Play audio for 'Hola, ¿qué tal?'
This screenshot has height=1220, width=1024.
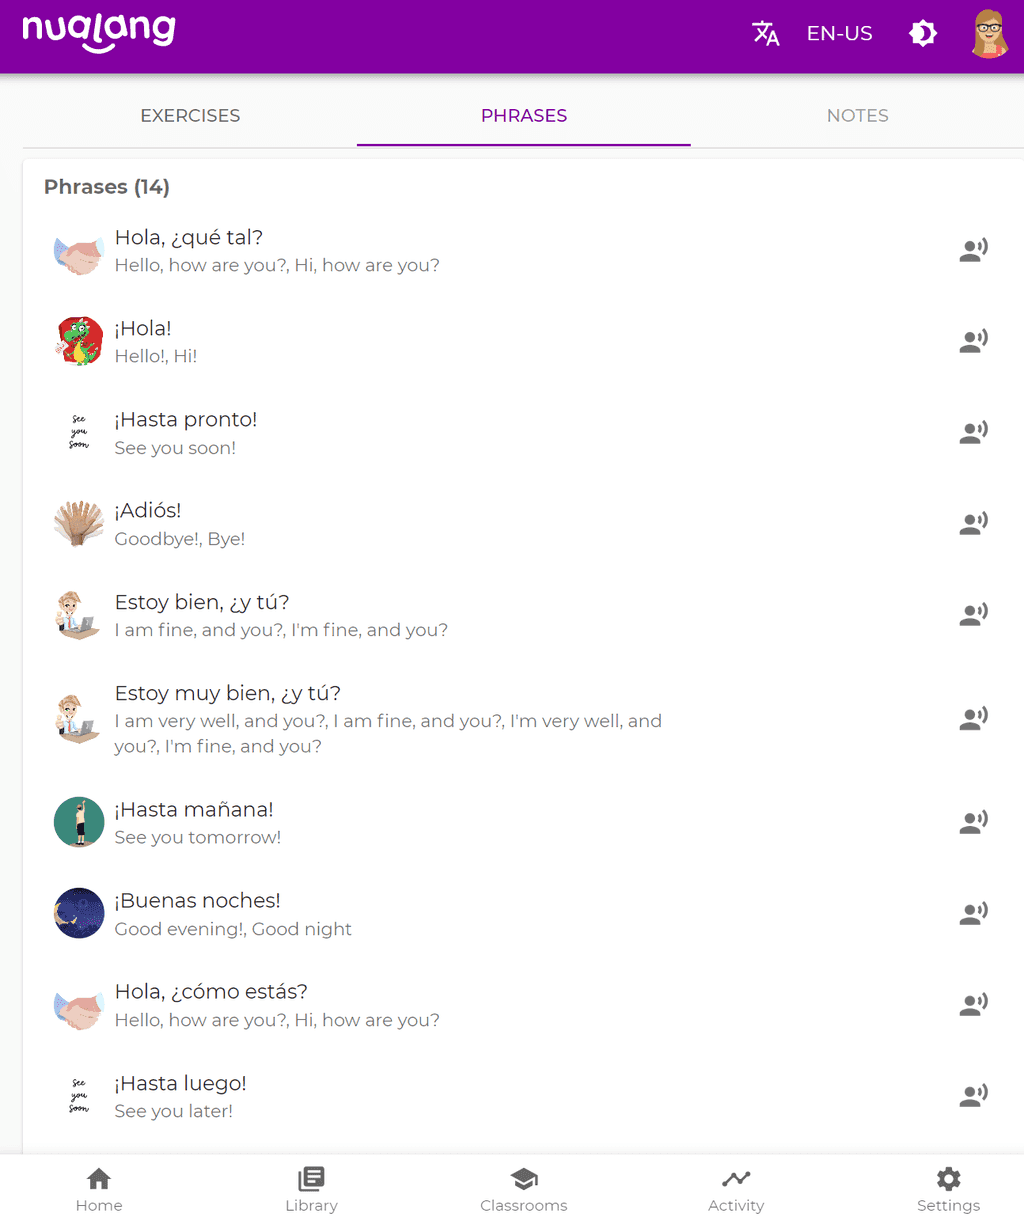(973, 250)
